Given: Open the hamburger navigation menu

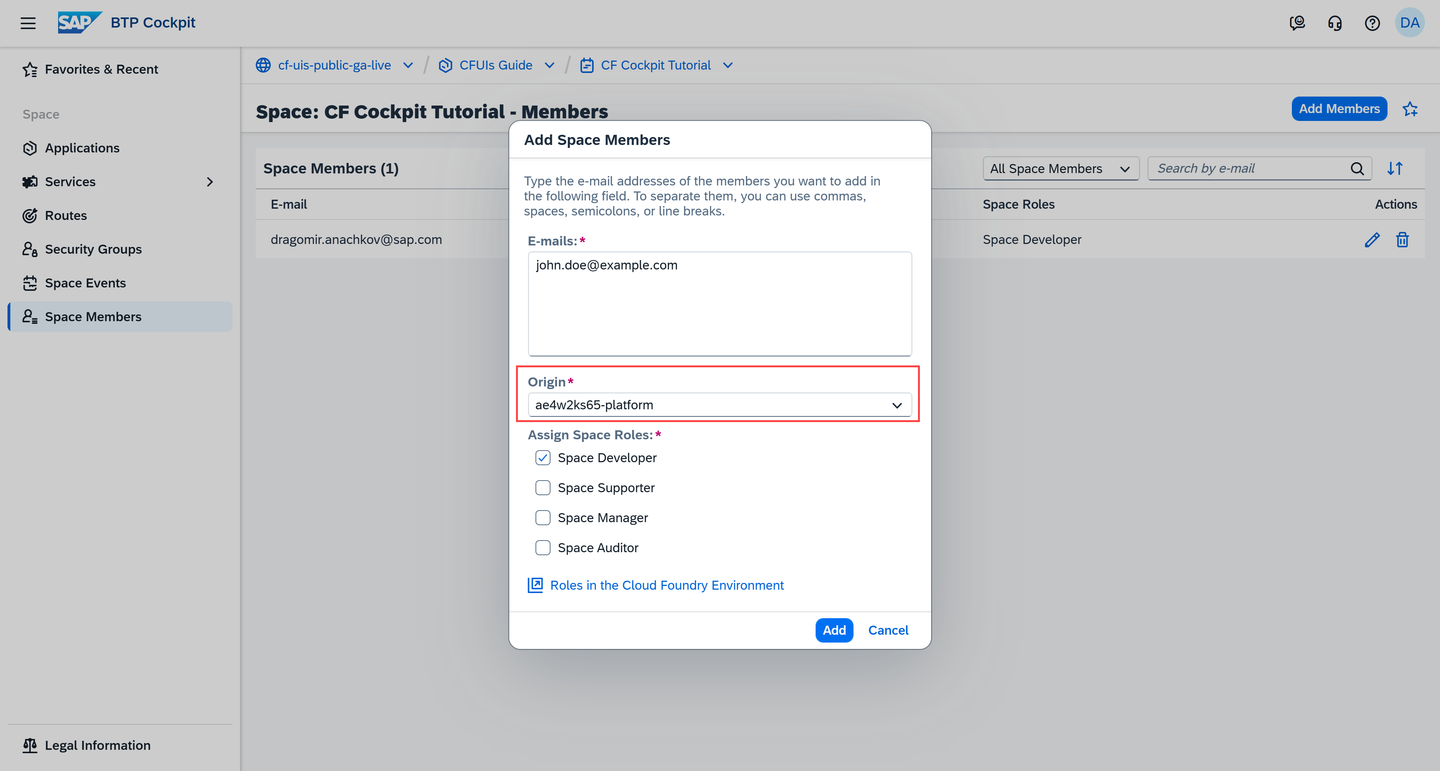Looking at the screenshot, I should tap(28, 23).
